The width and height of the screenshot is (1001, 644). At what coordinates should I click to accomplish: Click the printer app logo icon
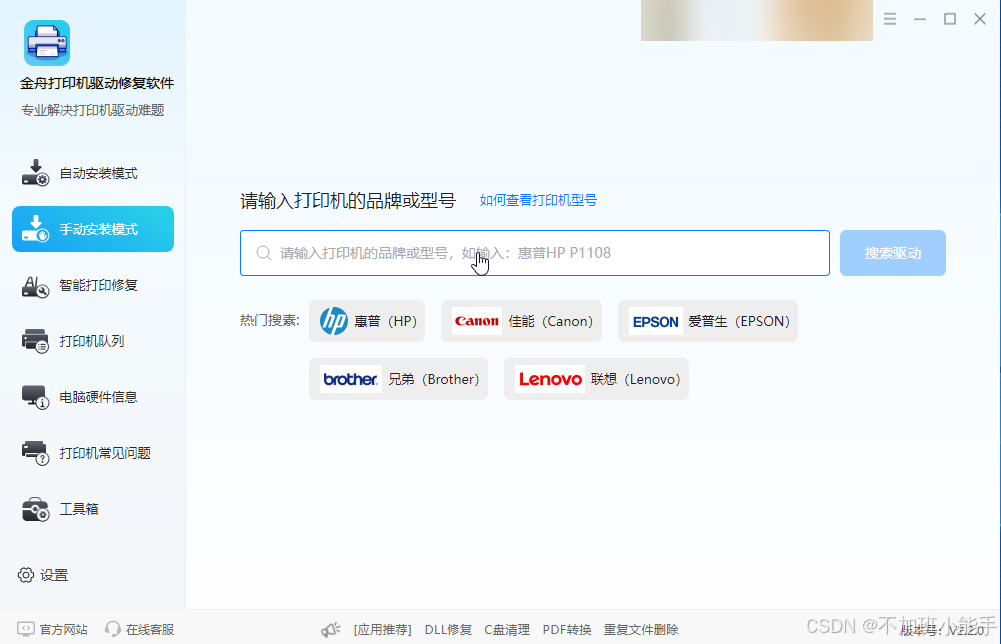coord(47,43)
